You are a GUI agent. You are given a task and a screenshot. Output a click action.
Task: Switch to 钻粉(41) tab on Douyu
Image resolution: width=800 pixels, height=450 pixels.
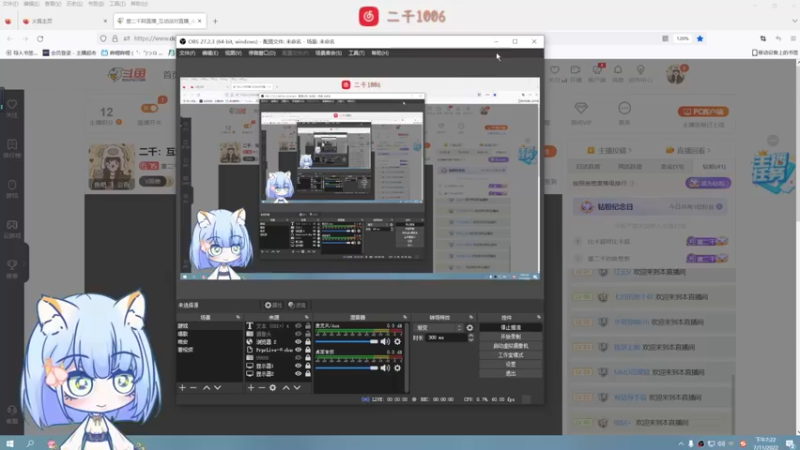[714, 167]
